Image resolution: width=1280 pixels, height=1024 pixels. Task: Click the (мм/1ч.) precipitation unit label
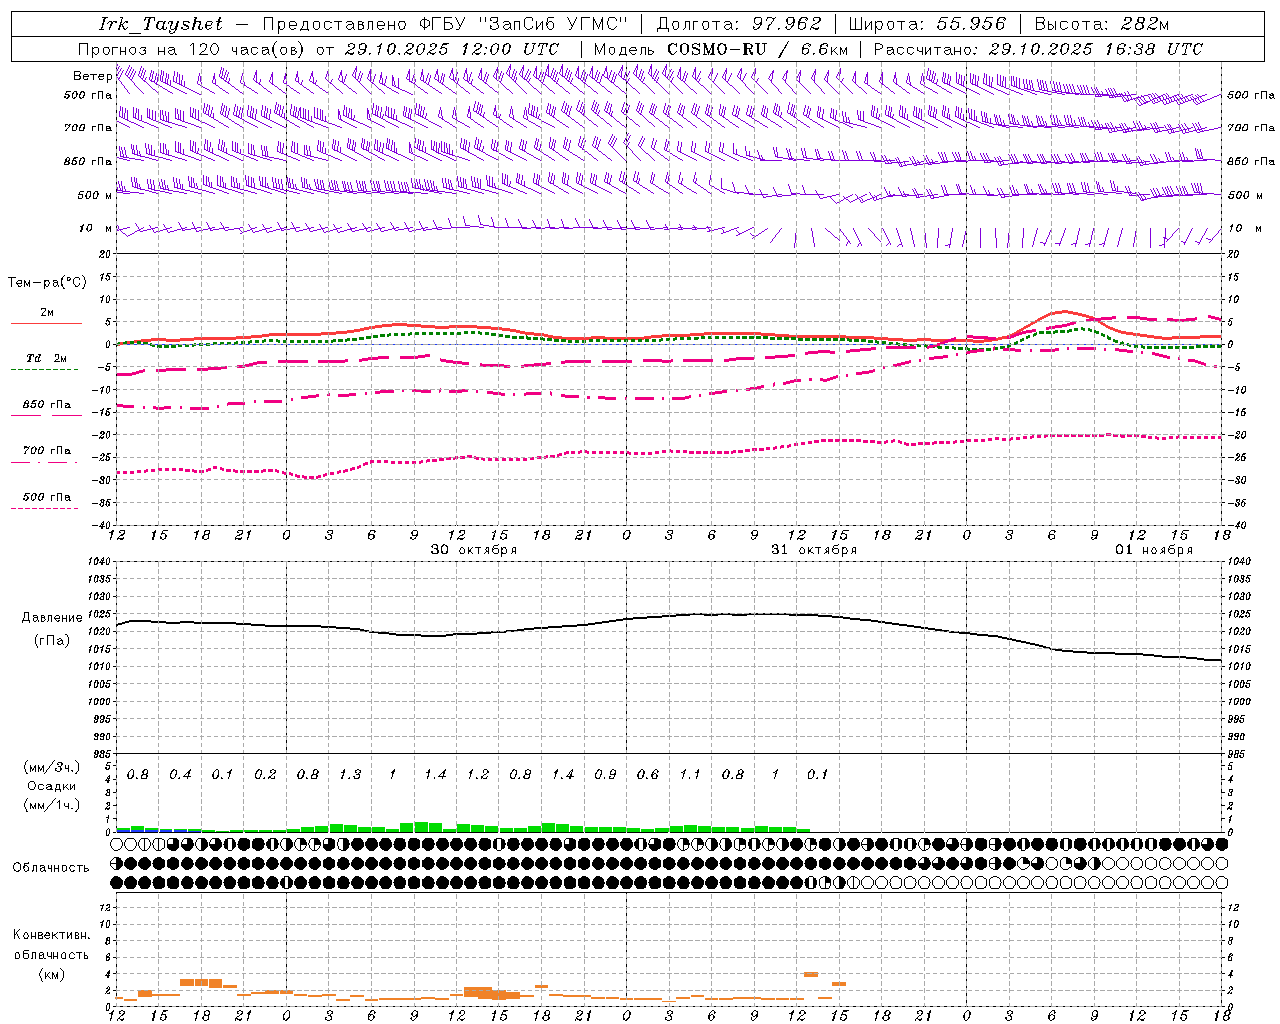tap(52, 804)
